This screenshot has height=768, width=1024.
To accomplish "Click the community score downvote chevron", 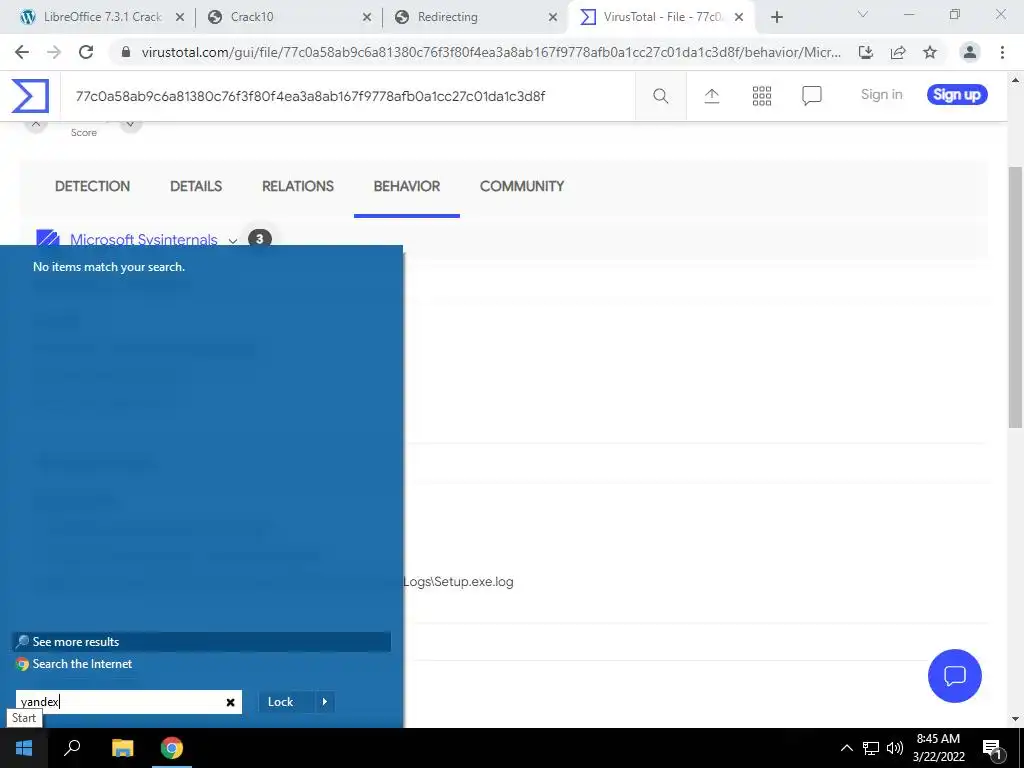I will click(131, 124).
